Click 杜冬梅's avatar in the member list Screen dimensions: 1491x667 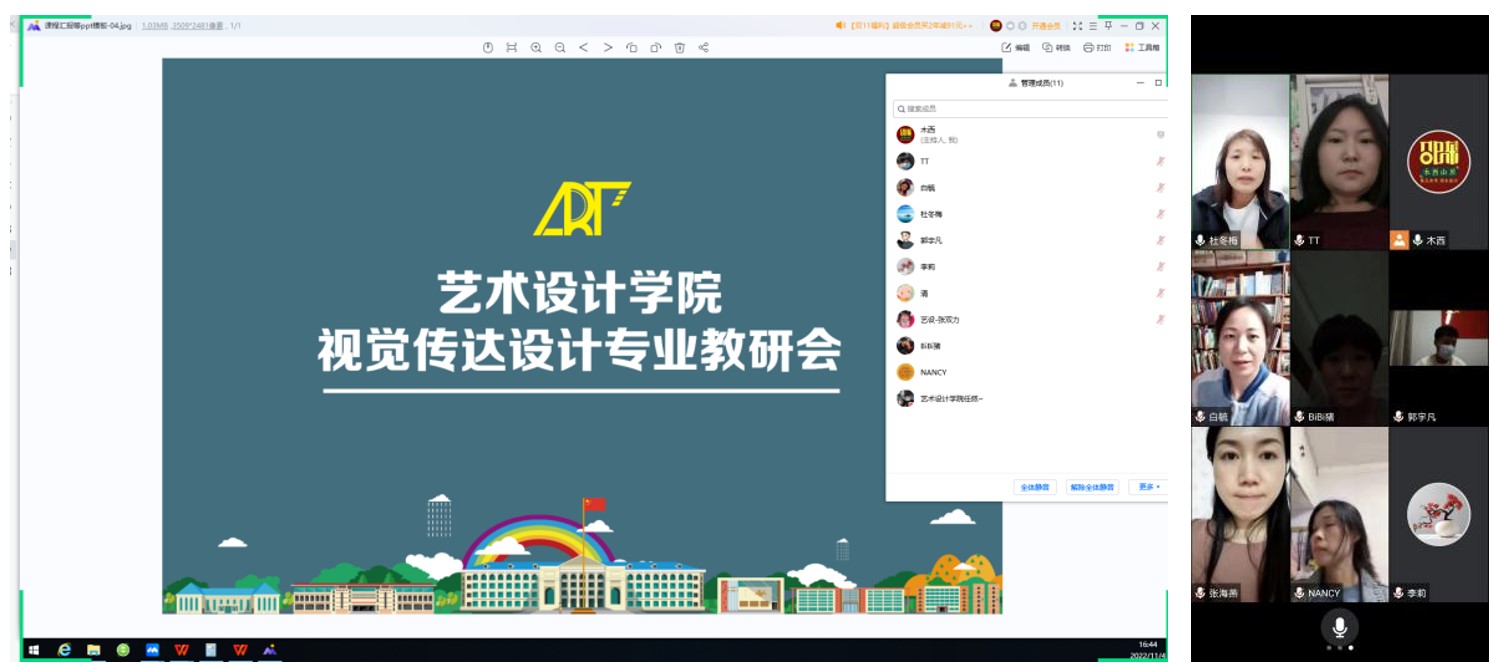[905, 214]
